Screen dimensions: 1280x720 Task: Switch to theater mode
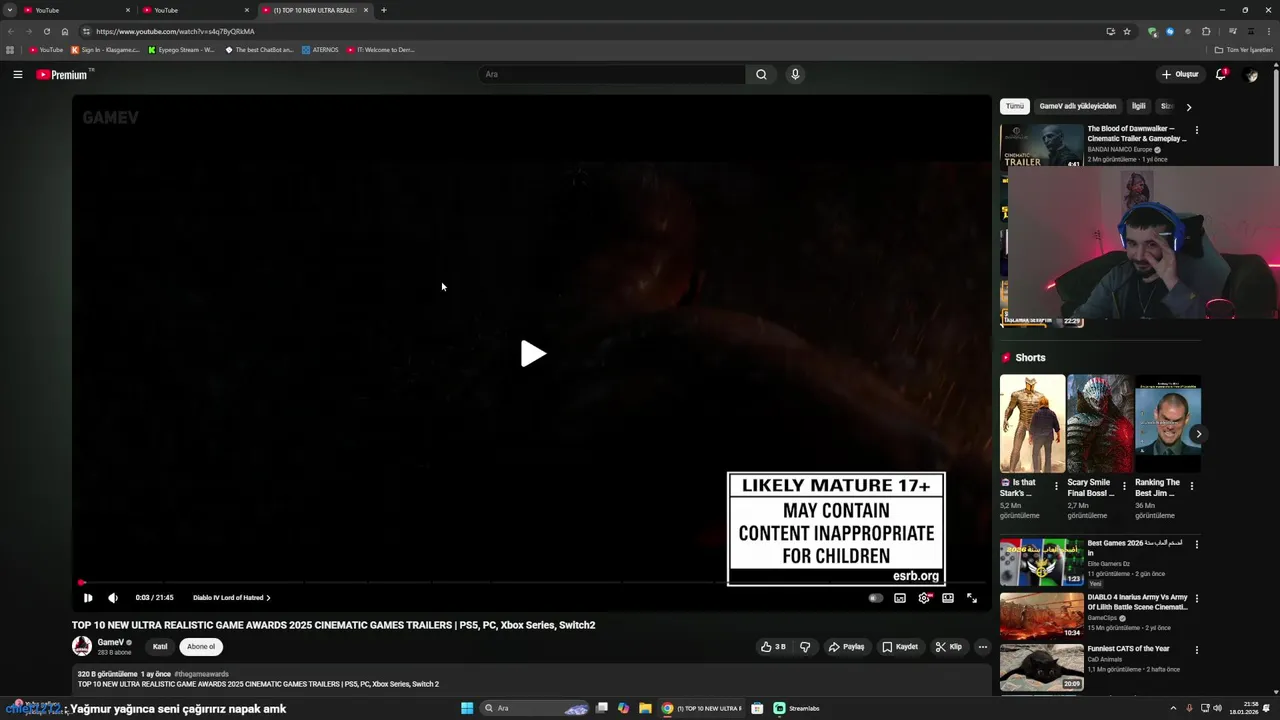coord(948,598)
